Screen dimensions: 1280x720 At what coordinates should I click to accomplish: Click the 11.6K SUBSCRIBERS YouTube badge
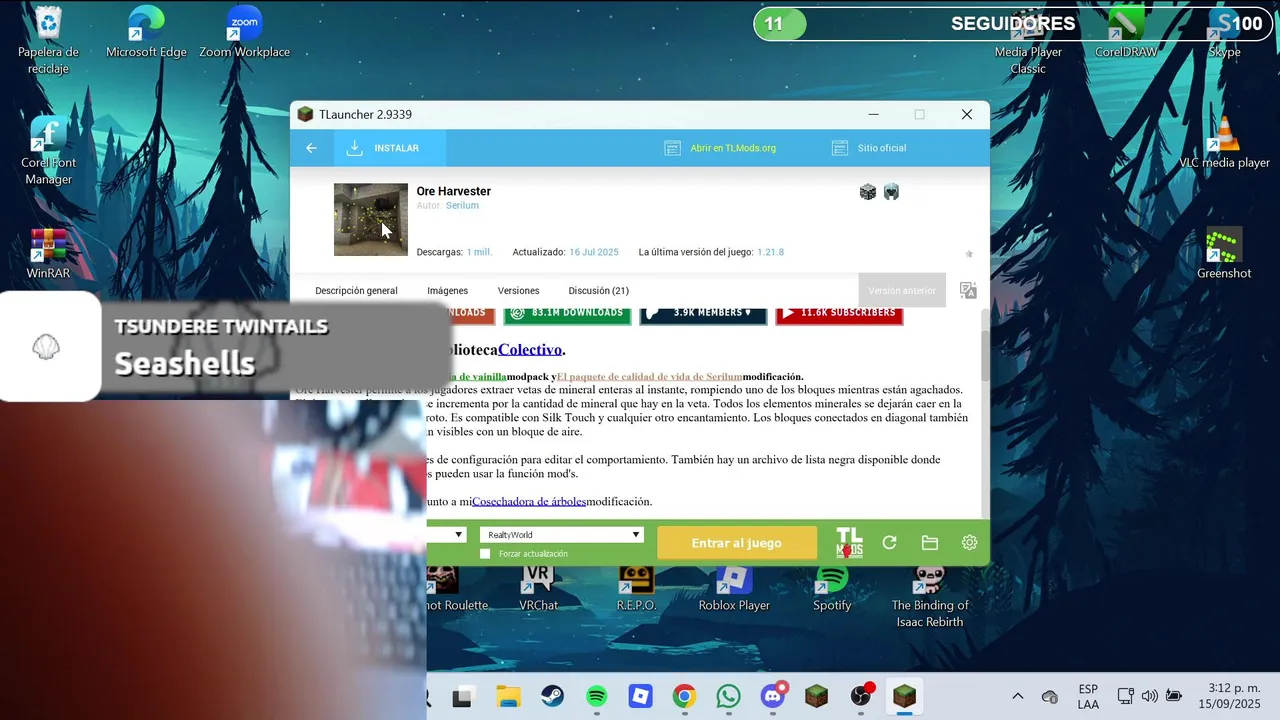point(839,314)
